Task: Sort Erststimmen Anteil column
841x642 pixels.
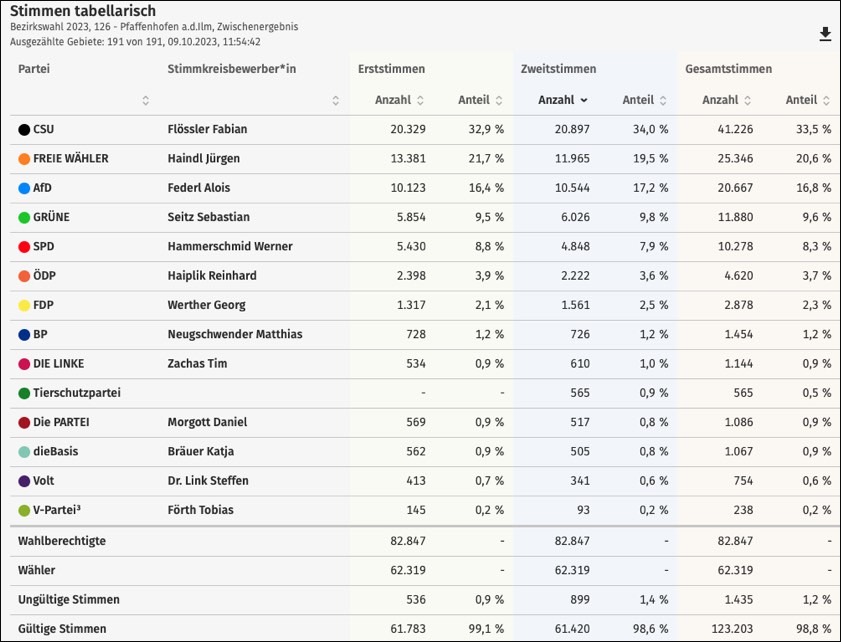Action: click(x=500, y=100)
